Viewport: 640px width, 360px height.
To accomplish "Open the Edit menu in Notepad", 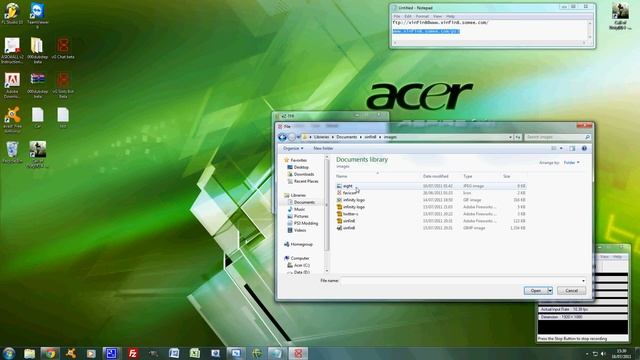I will 408,16.
